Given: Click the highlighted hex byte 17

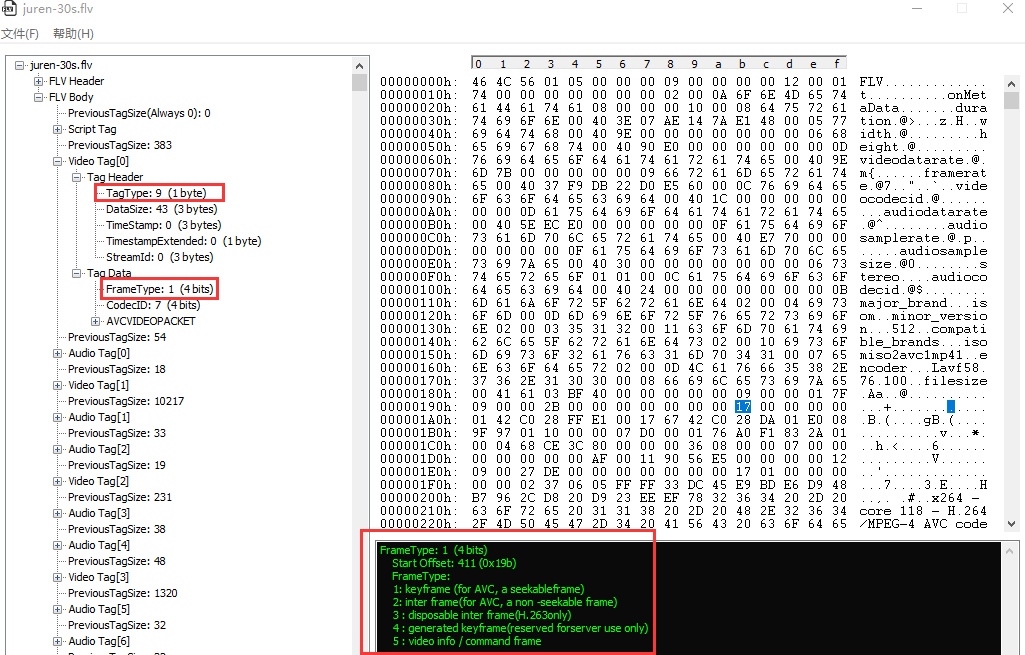Looking at the screenshot, I should coord(742,406).
